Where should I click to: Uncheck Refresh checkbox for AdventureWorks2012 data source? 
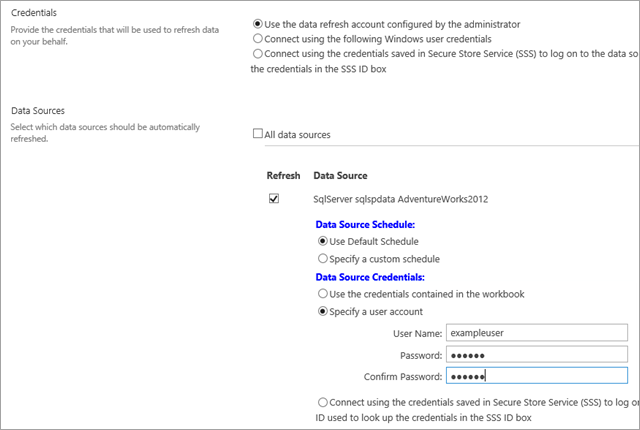click(x=274, y=199)
